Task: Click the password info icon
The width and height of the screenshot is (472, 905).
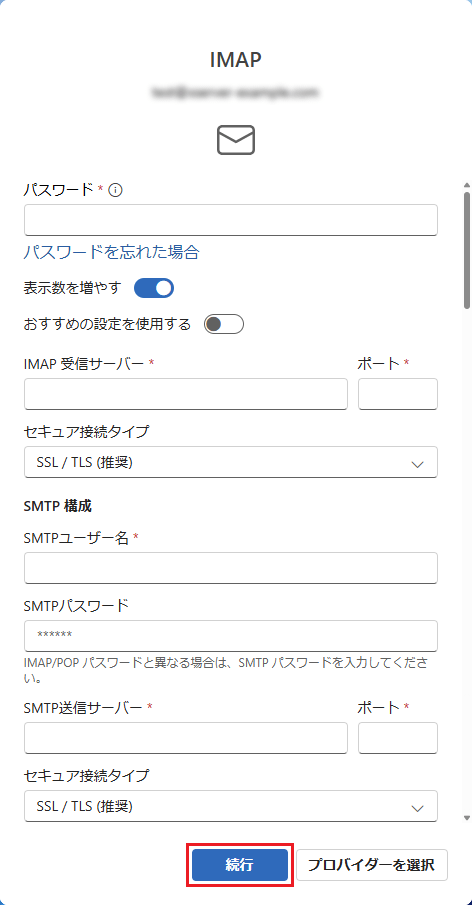Action: pyautogui.click(x=115, y=189)
